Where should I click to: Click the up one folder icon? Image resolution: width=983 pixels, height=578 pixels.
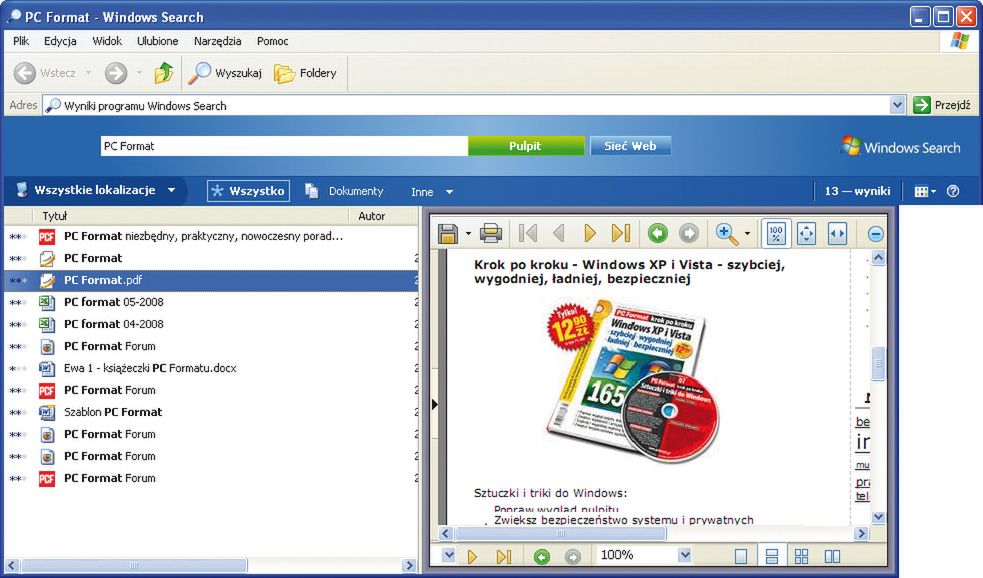pyautogui.click(x=164, y=73)
